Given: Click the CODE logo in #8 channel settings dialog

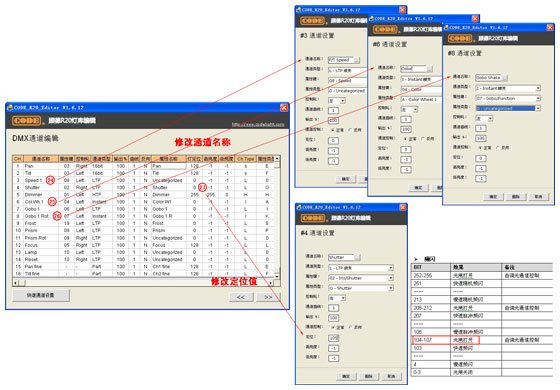Looking at the screenshot, I should (x=460, y=38).
